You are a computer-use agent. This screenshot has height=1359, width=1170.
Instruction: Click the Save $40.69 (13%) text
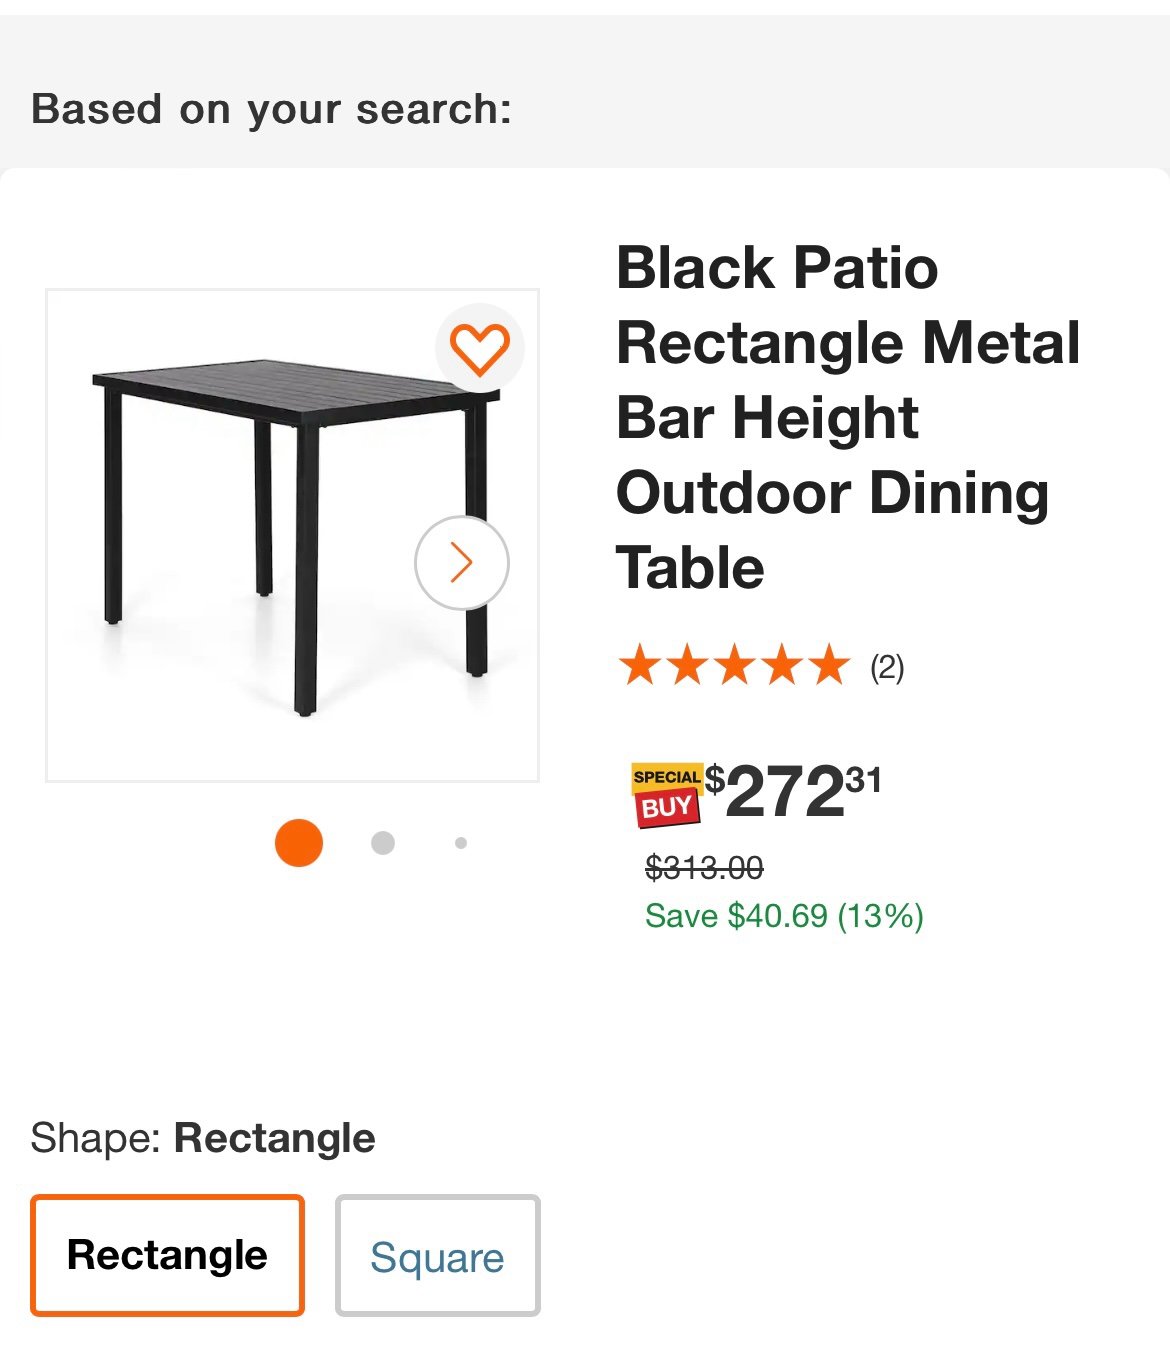(x=784, y=915)
